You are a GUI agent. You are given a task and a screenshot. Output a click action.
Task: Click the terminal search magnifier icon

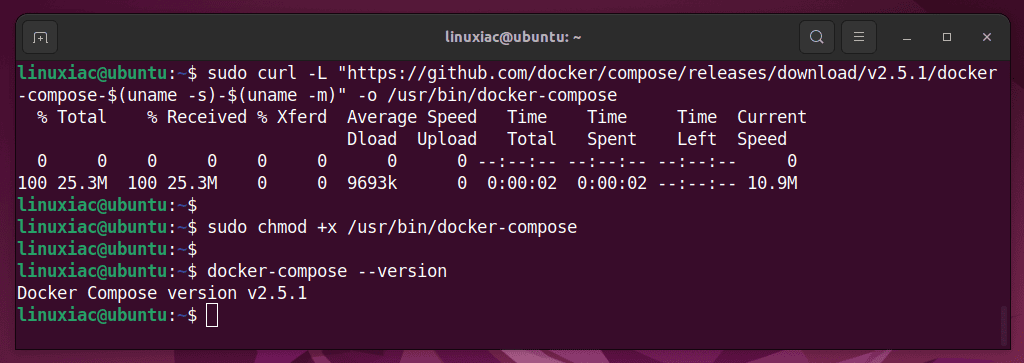pos(817,37)
